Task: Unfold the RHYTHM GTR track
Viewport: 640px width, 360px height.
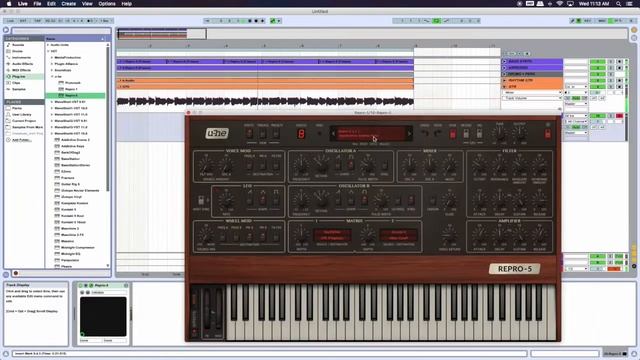Action: 504,80
